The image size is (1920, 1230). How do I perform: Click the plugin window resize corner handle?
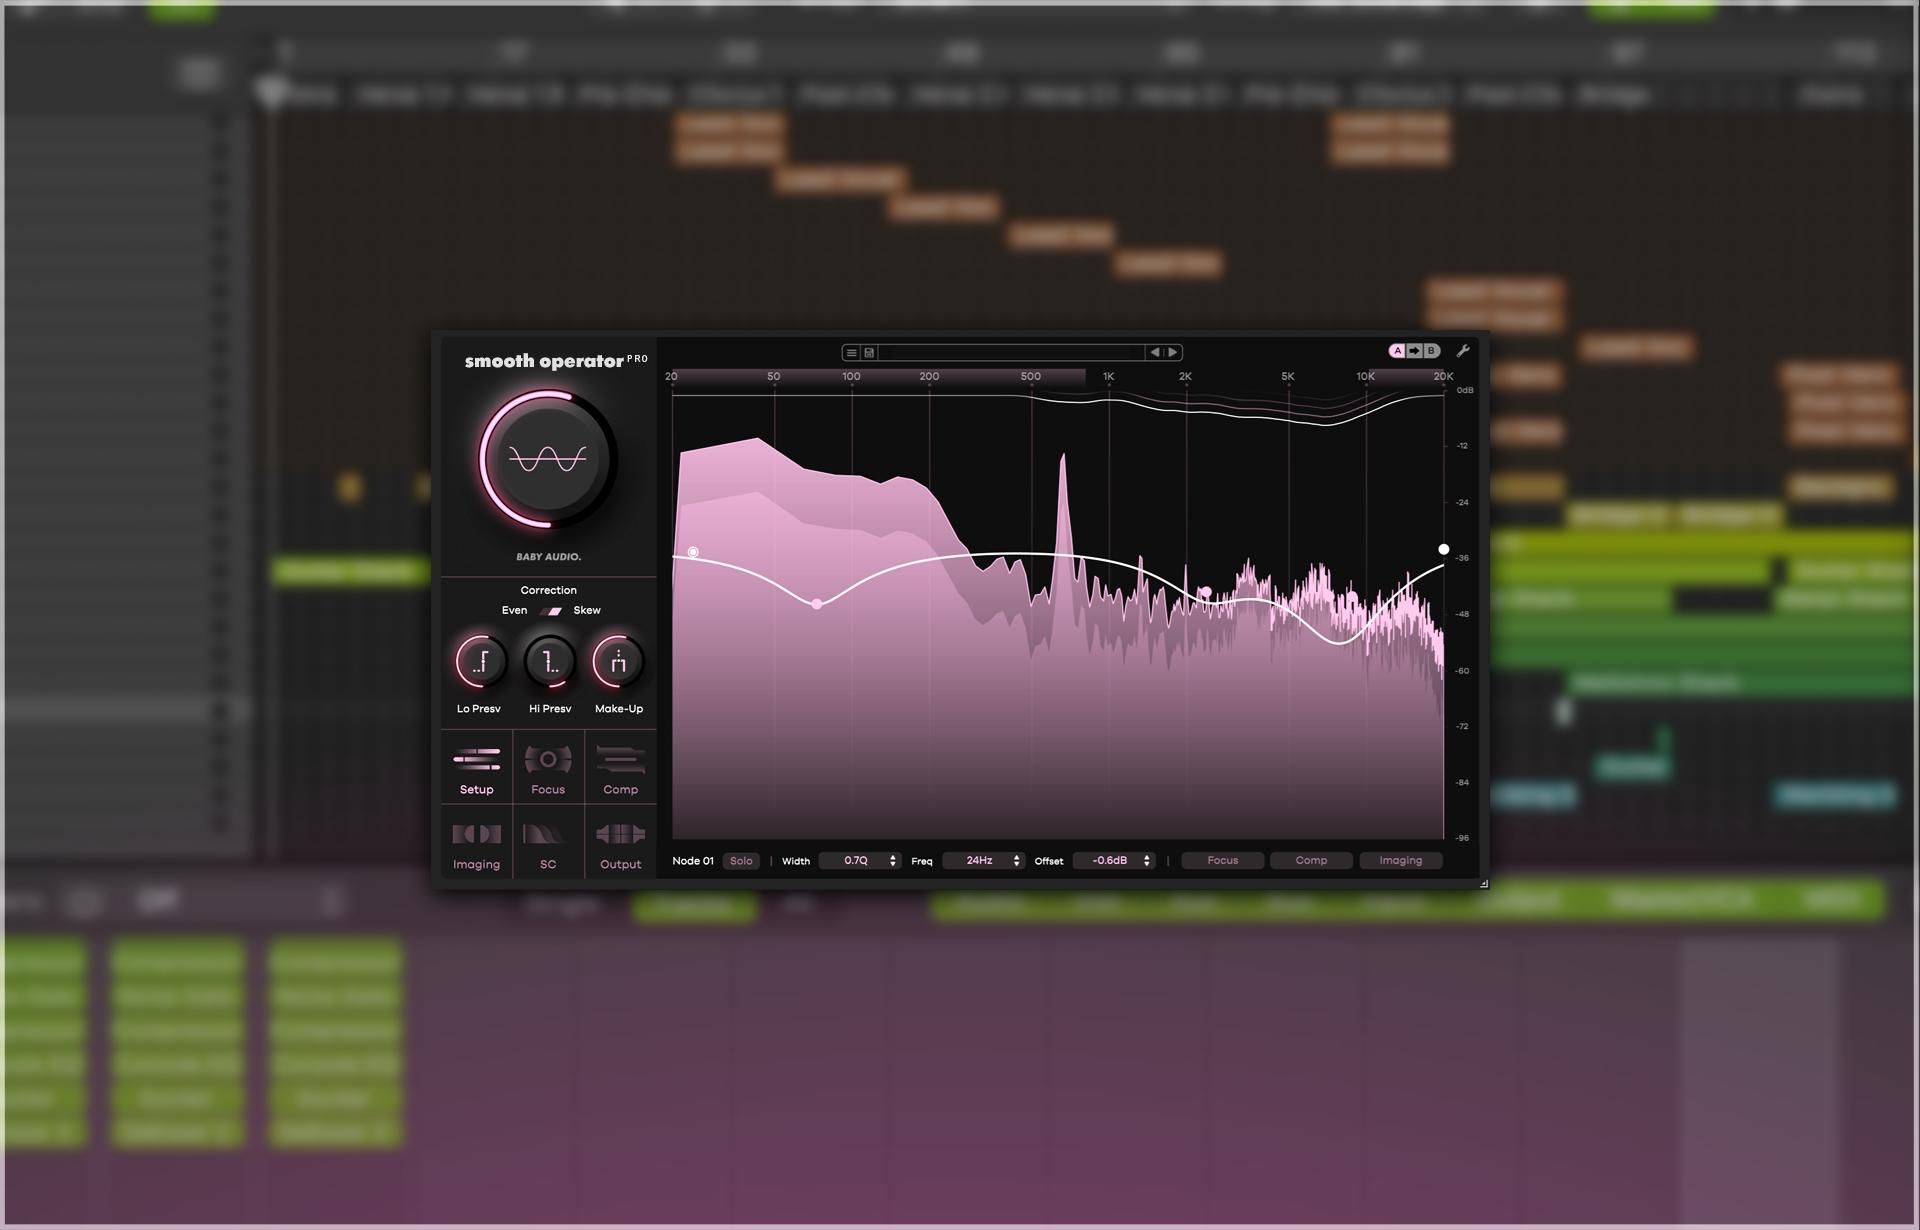[x=1483, y=883]
